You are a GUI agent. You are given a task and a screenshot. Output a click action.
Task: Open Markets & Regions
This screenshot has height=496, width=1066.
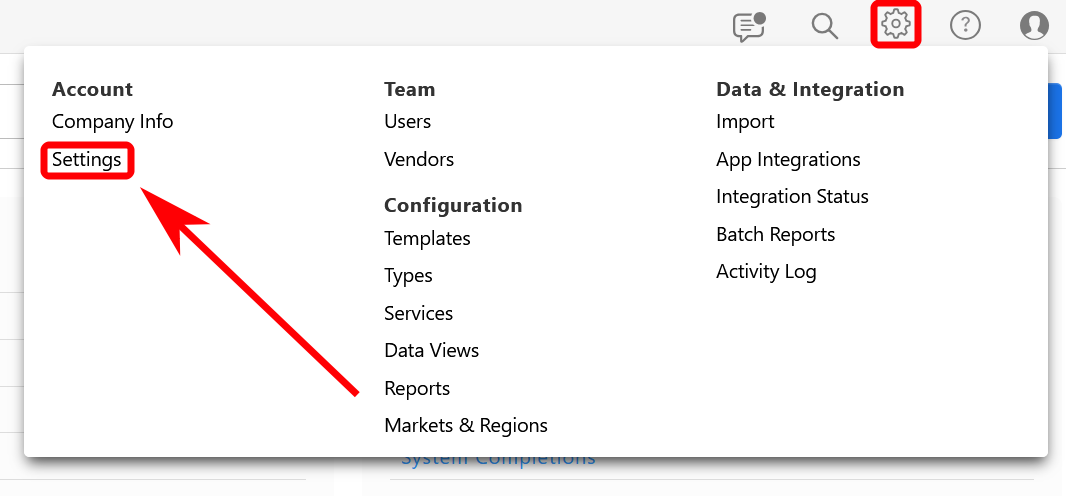click(x=466, y=426)
